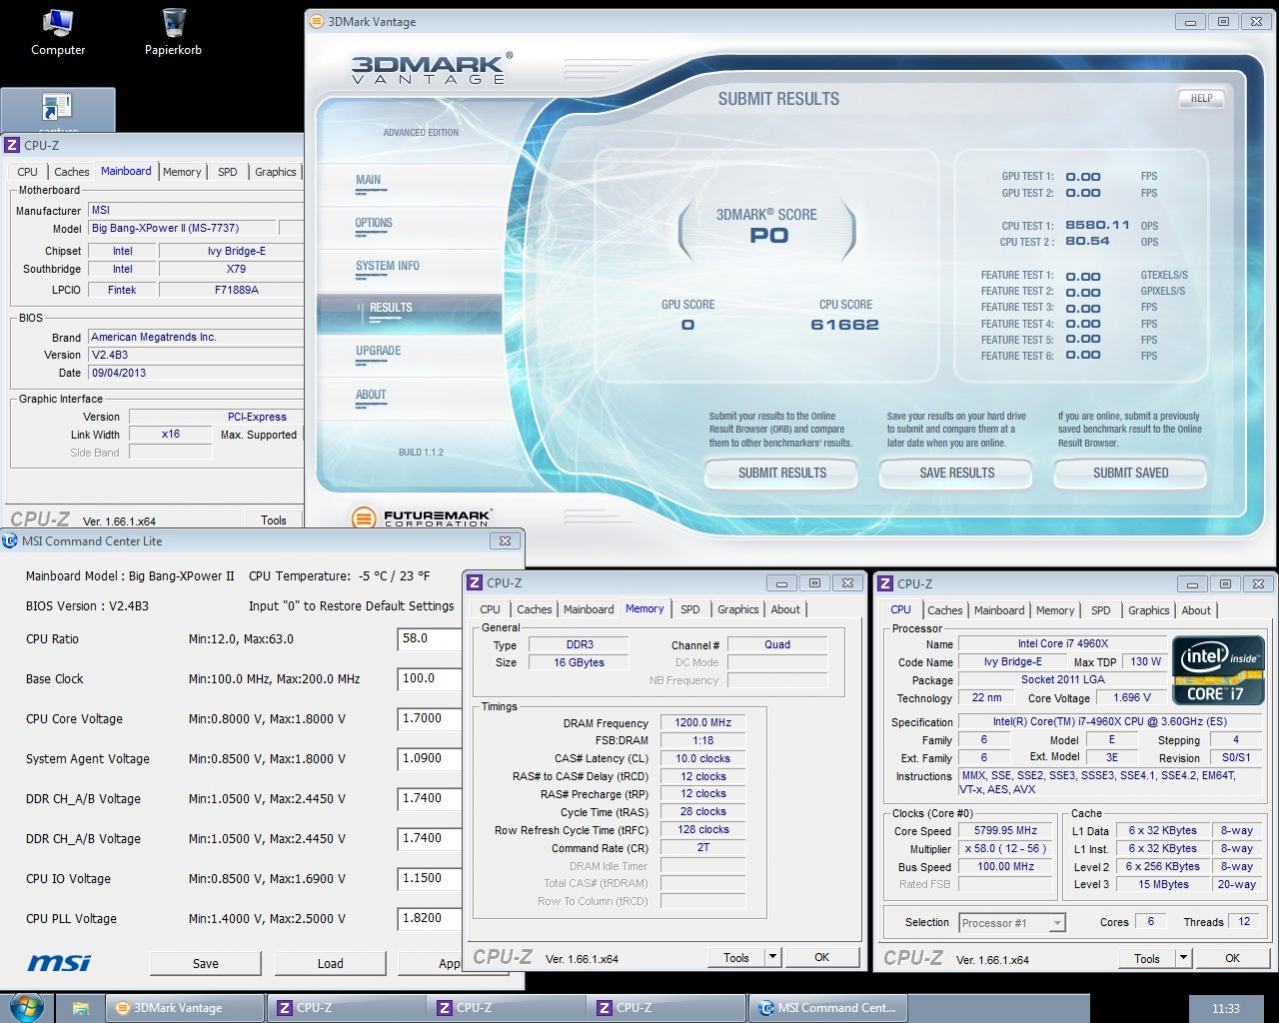Click the CPU TEST 1 value 8580.11
Viewport: 1279px width, 1023px height.
point(1097,226)
